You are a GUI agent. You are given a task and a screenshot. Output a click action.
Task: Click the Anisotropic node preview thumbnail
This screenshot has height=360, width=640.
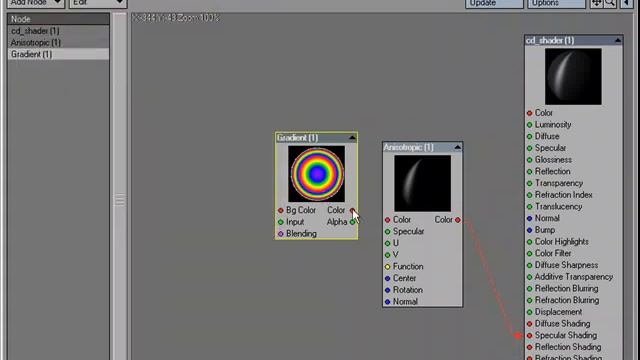[x=422, y=183]
